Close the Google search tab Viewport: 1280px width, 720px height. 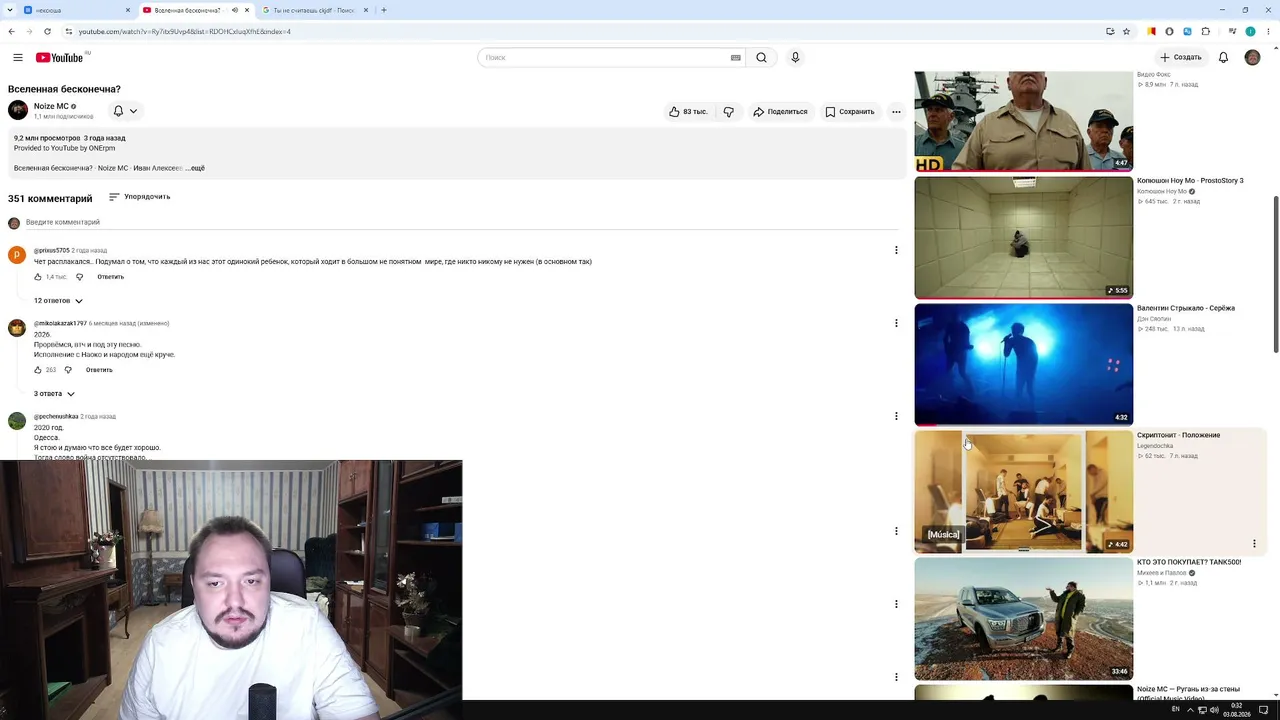click(366, 10)
